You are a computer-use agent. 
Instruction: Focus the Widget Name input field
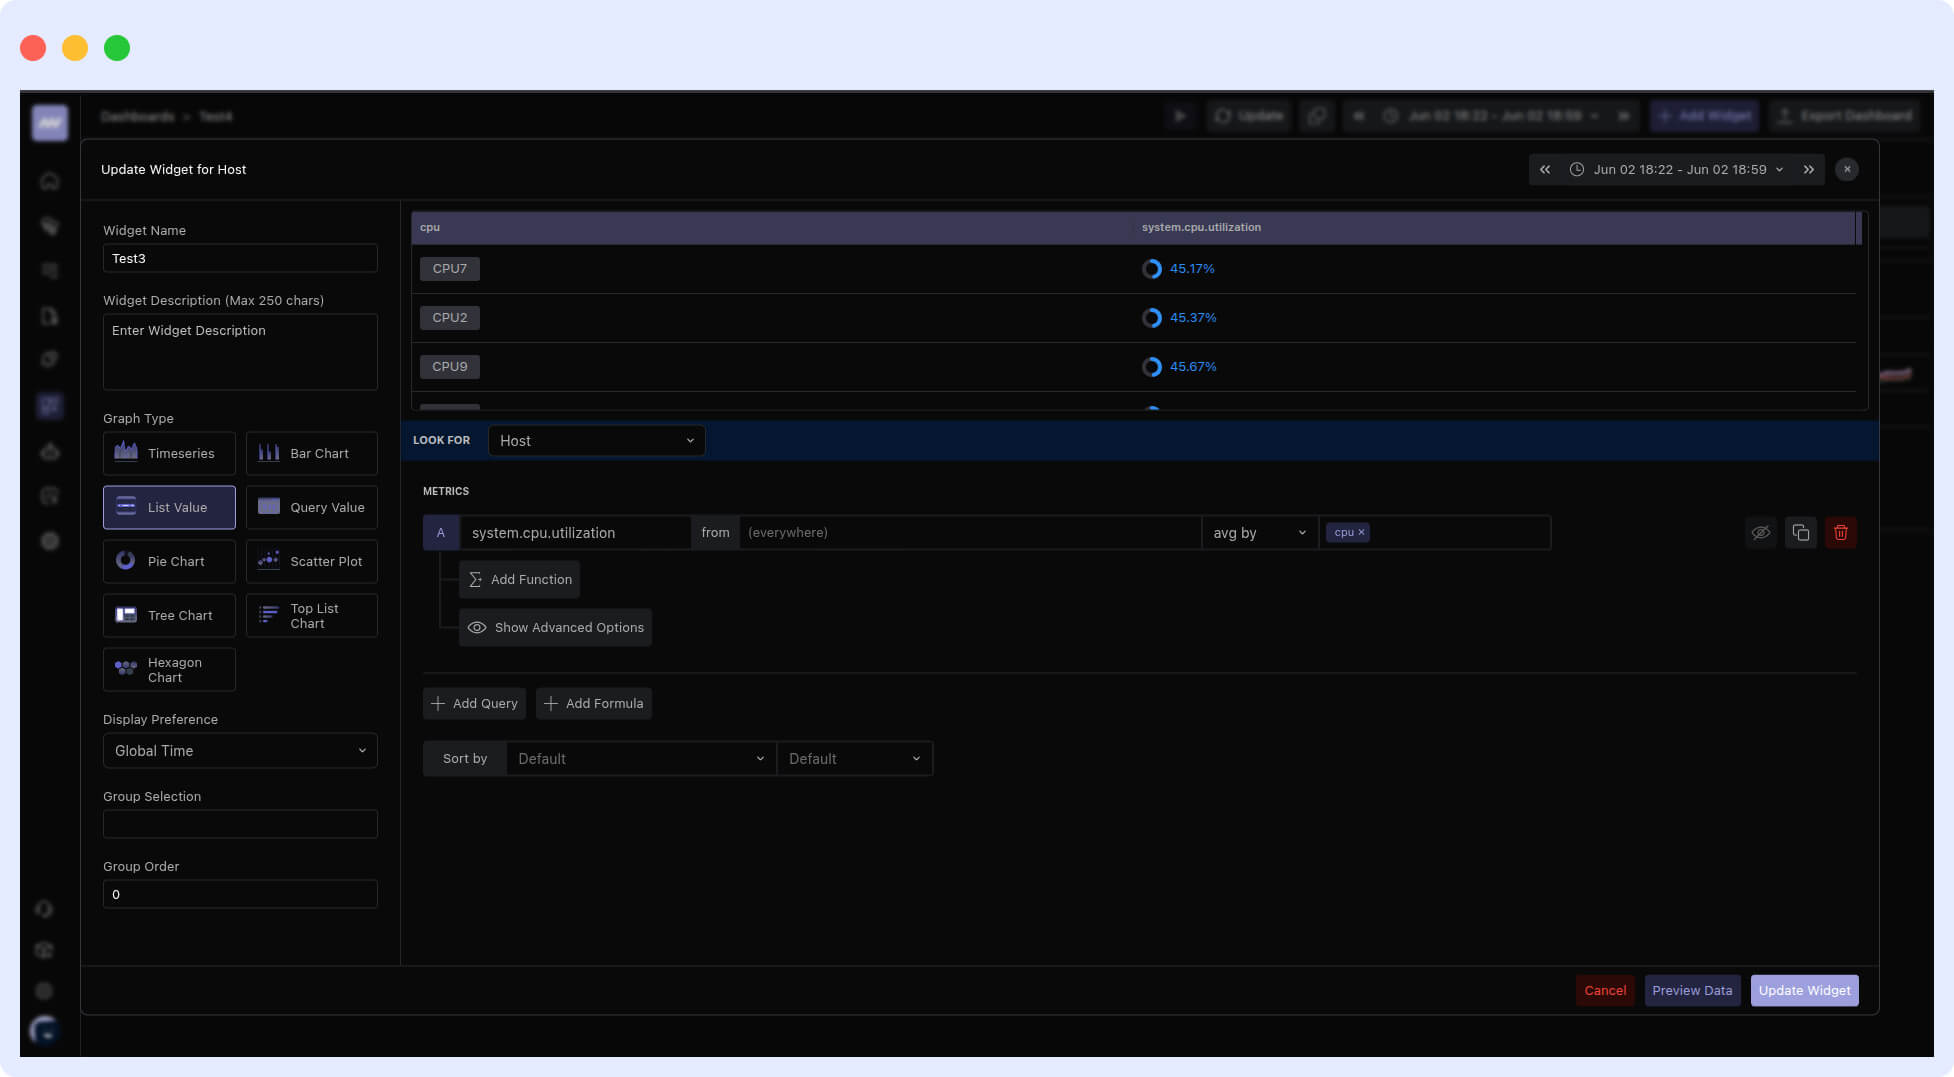240,259
